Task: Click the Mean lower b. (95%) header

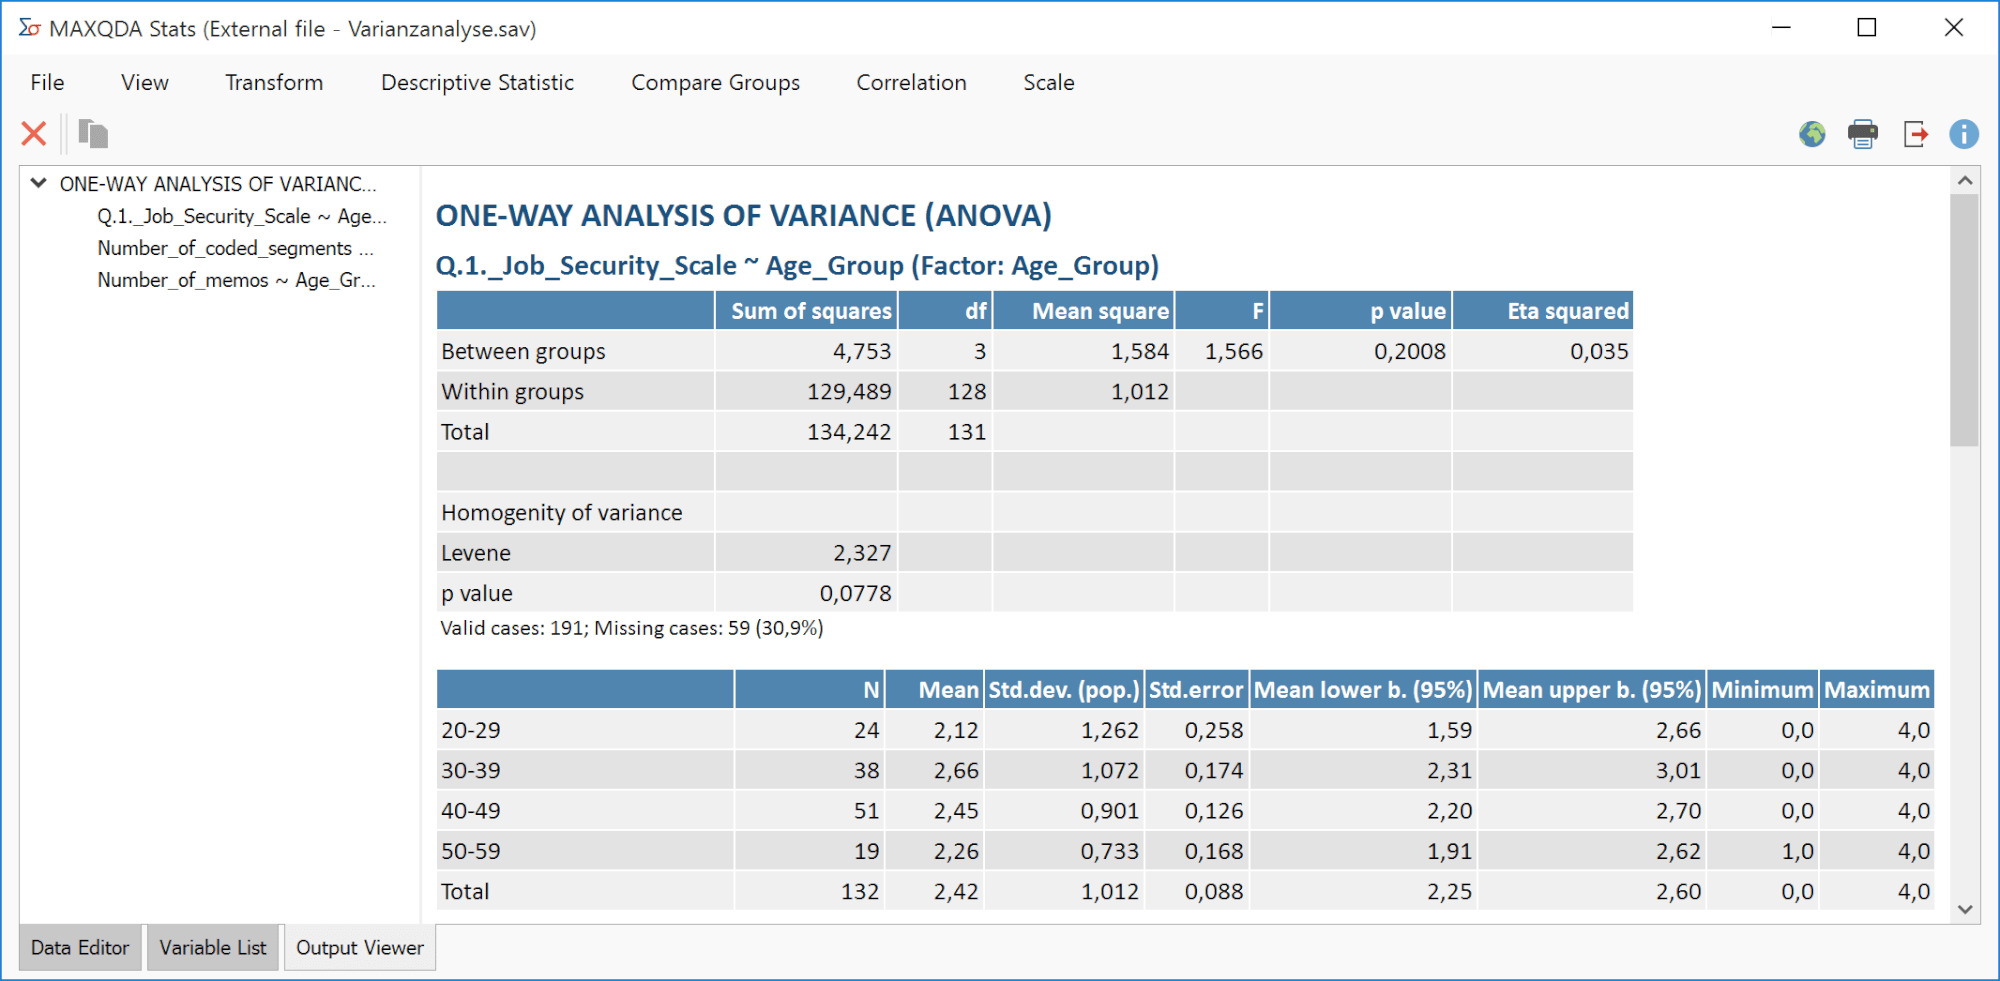Action: click(1363, 690)
